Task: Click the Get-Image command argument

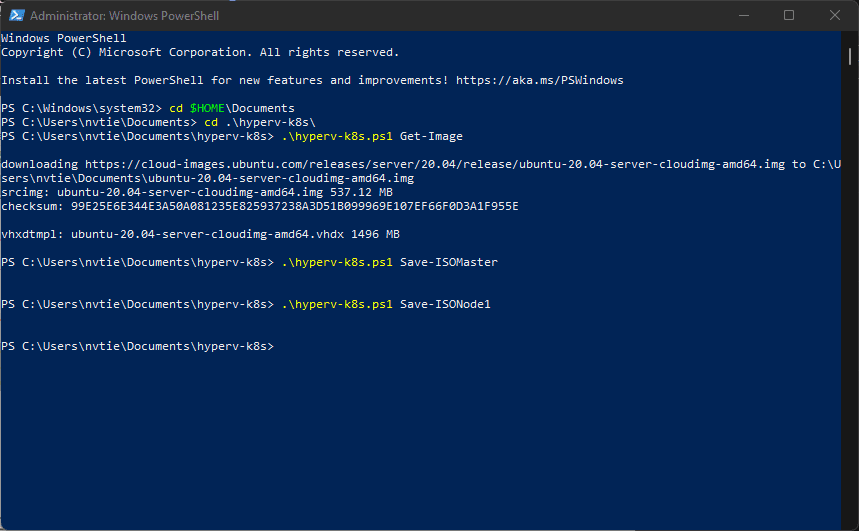Action: [431, 136]
